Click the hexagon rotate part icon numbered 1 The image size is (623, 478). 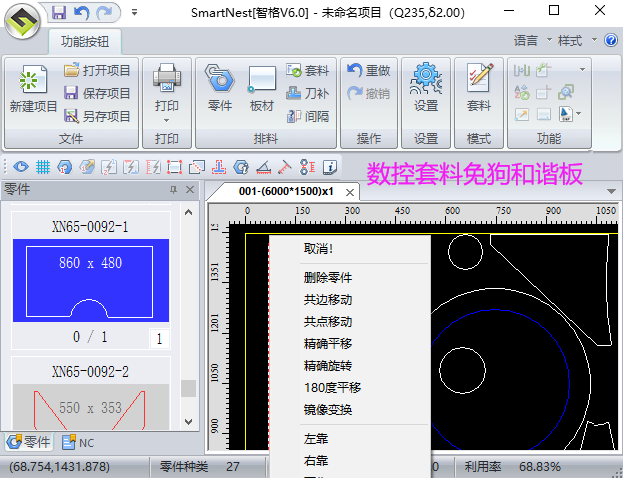65,167
